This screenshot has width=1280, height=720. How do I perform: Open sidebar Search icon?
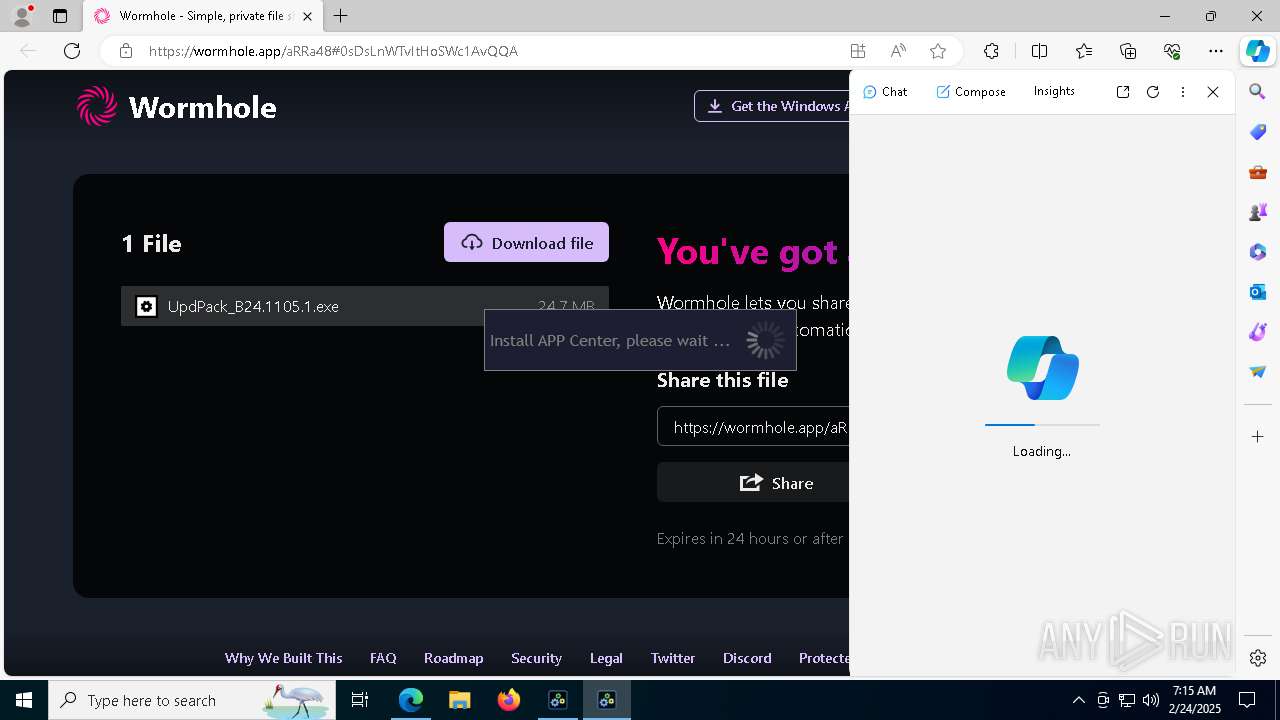tap(1258, 92)
